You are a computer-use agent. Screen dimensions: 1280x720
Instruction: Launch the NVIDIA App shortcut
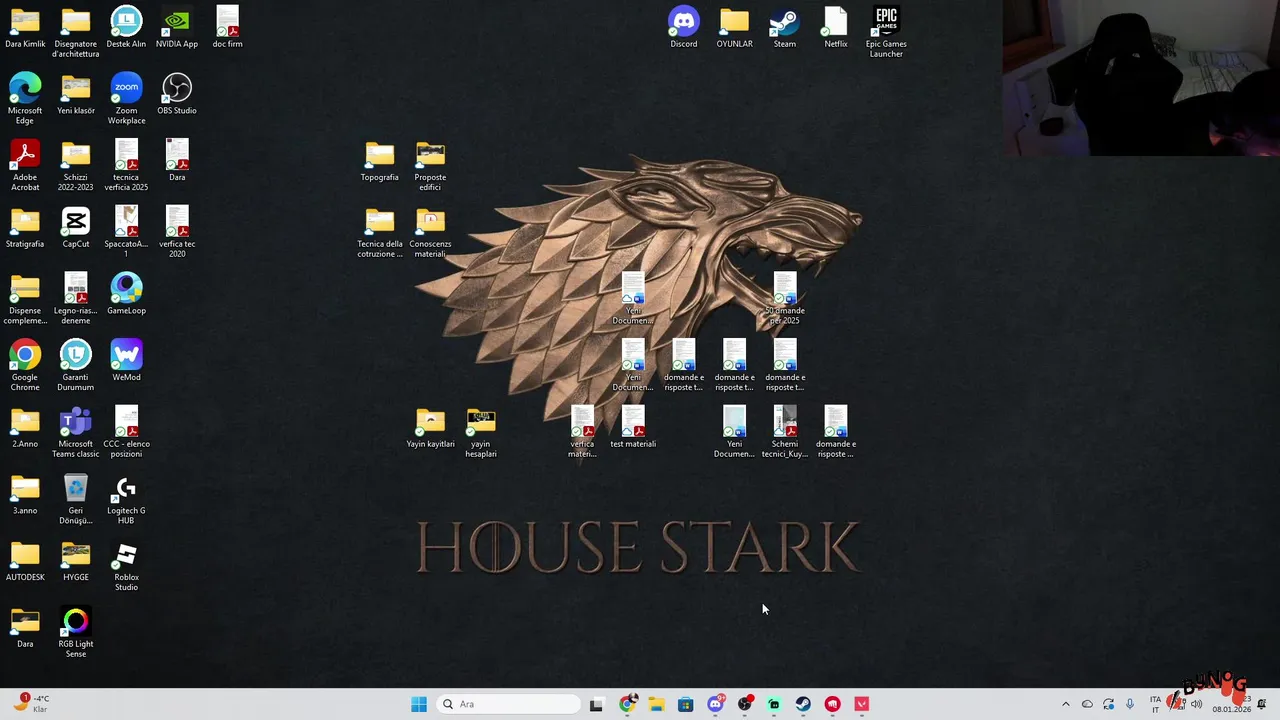coord(177,27)
